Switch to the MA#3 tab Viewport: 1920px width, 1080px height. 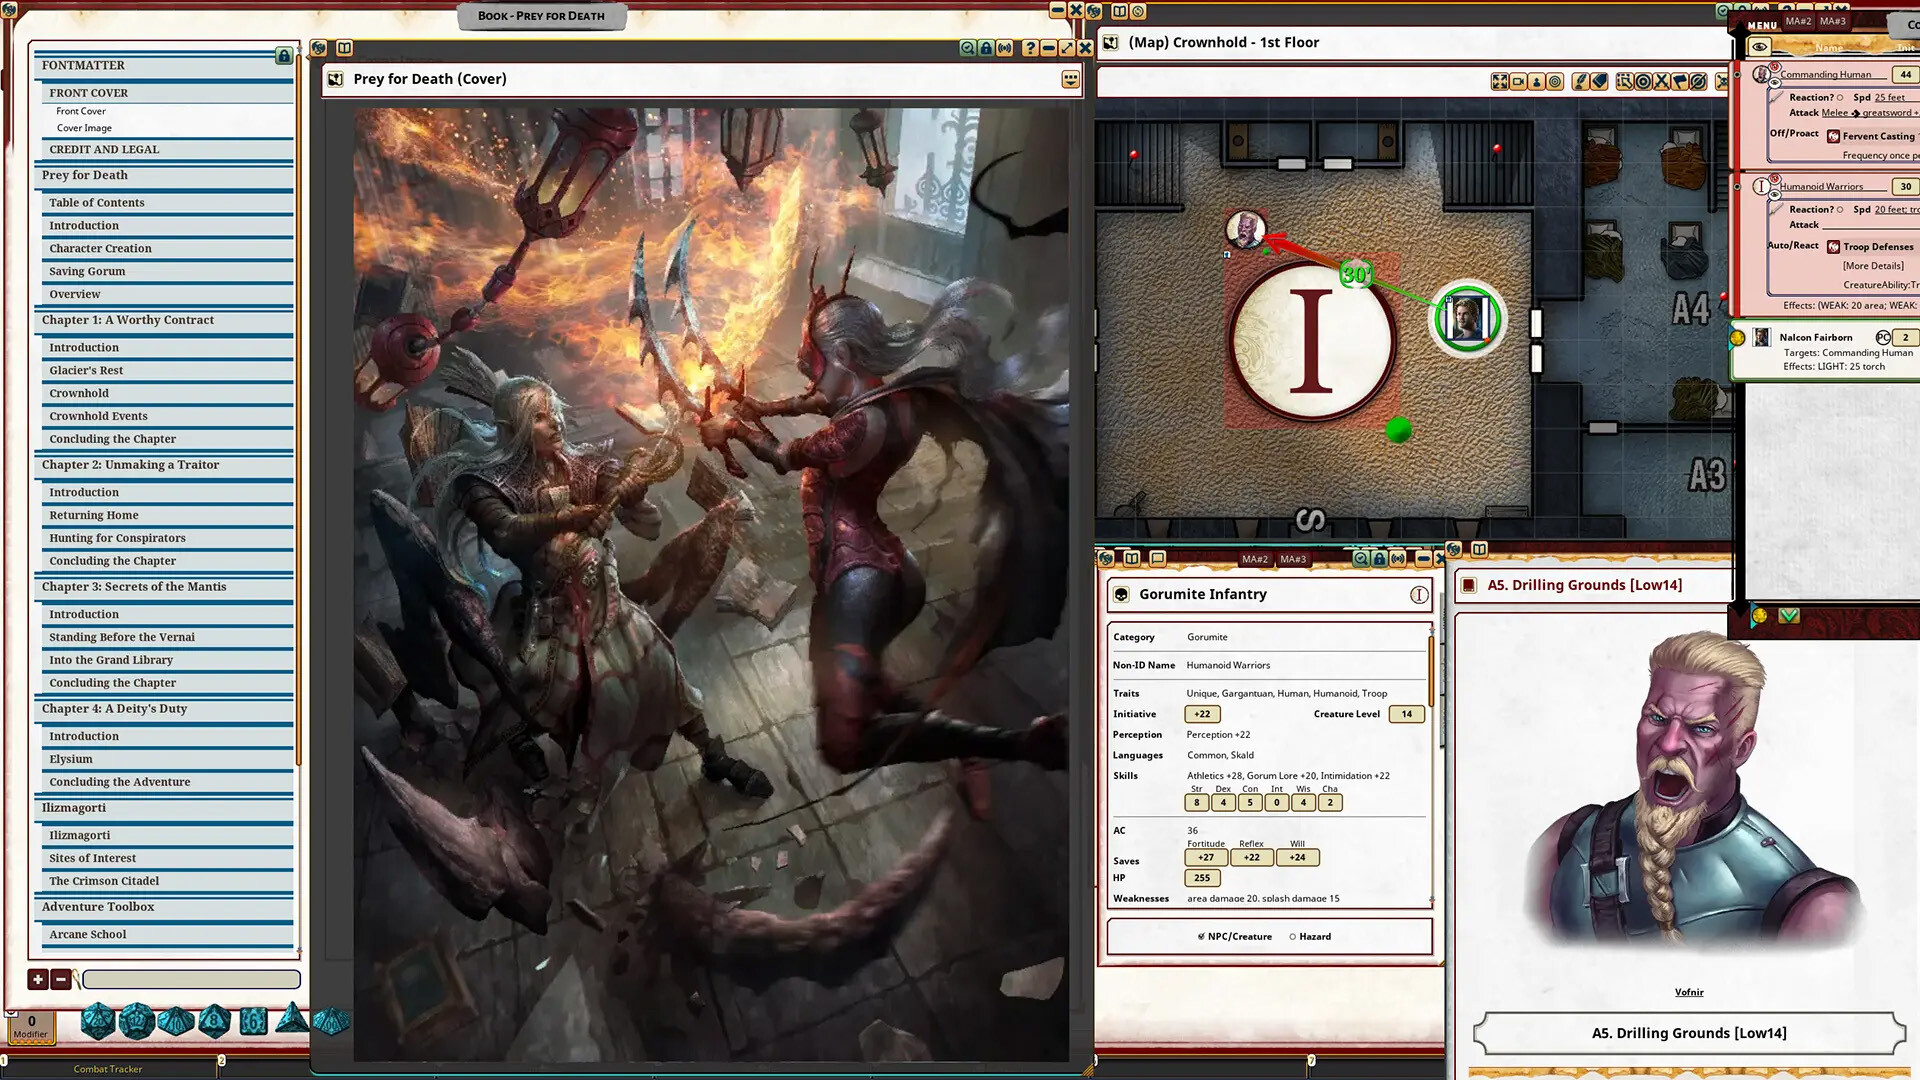pyautogui.click(x=1294, y=559)
